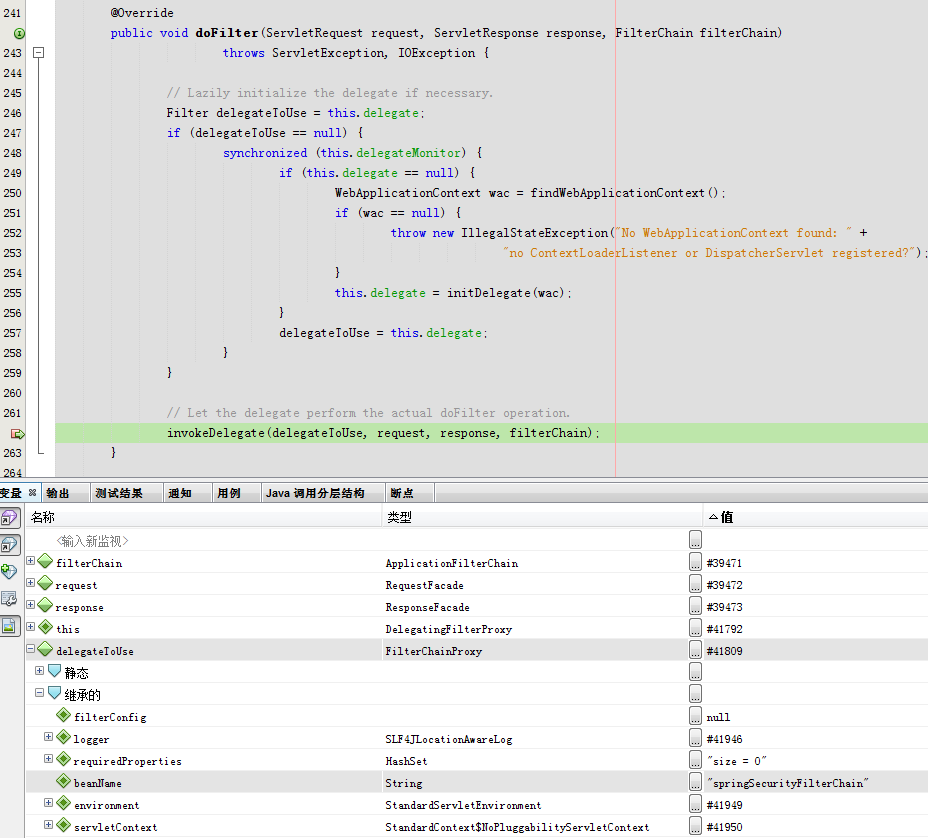Image resolution: width=928 pixels, height=838 pixels.
Task: Close the 变量 tab with its x icon
Action: click(33, 492)
